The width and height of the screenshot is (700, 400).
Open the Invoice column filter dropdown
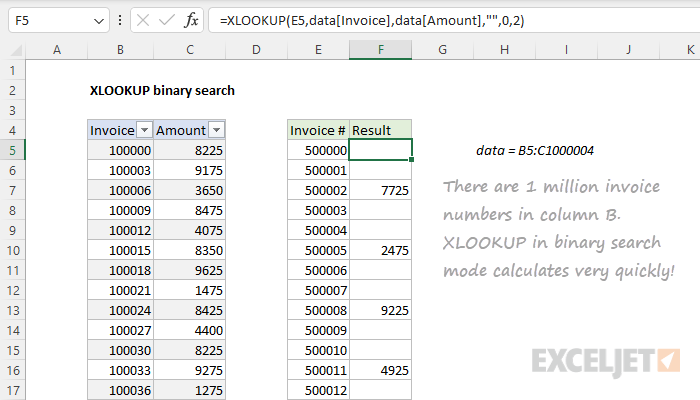pyautogui.click(x=144, y=130)
